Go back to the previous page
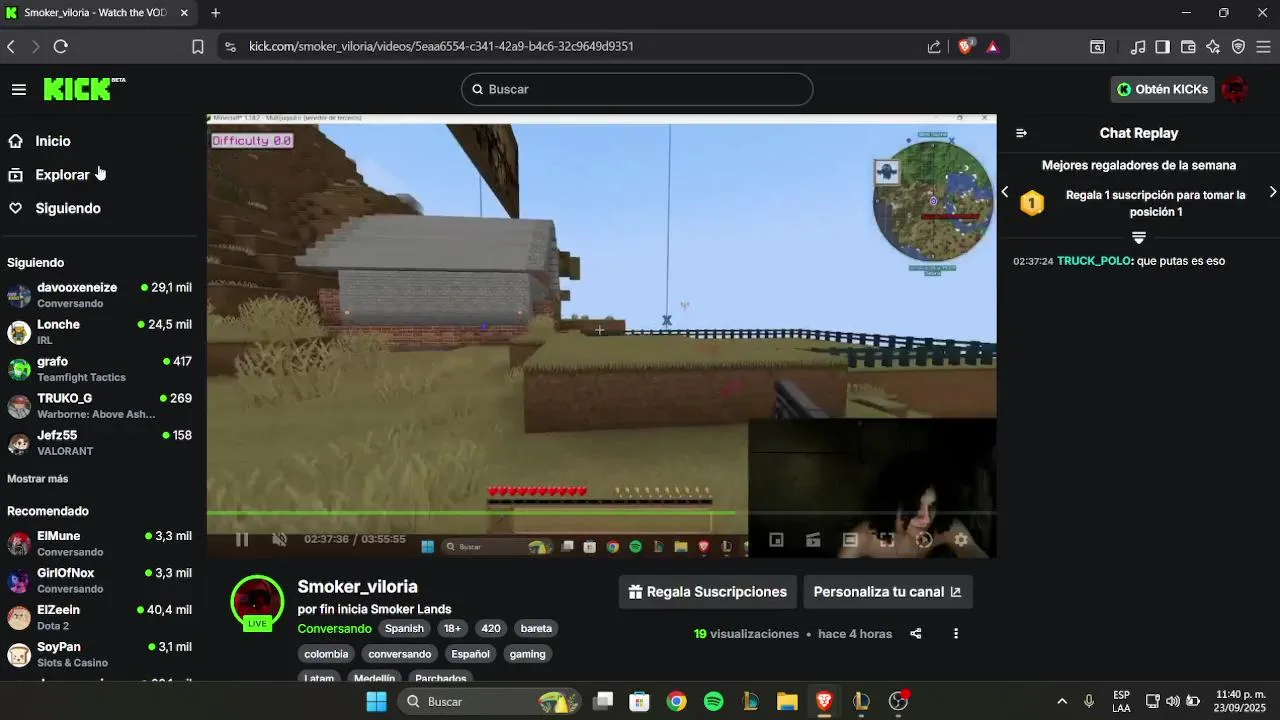The width and height of the screenshot is (1280, 720). (x=11, y=46)
